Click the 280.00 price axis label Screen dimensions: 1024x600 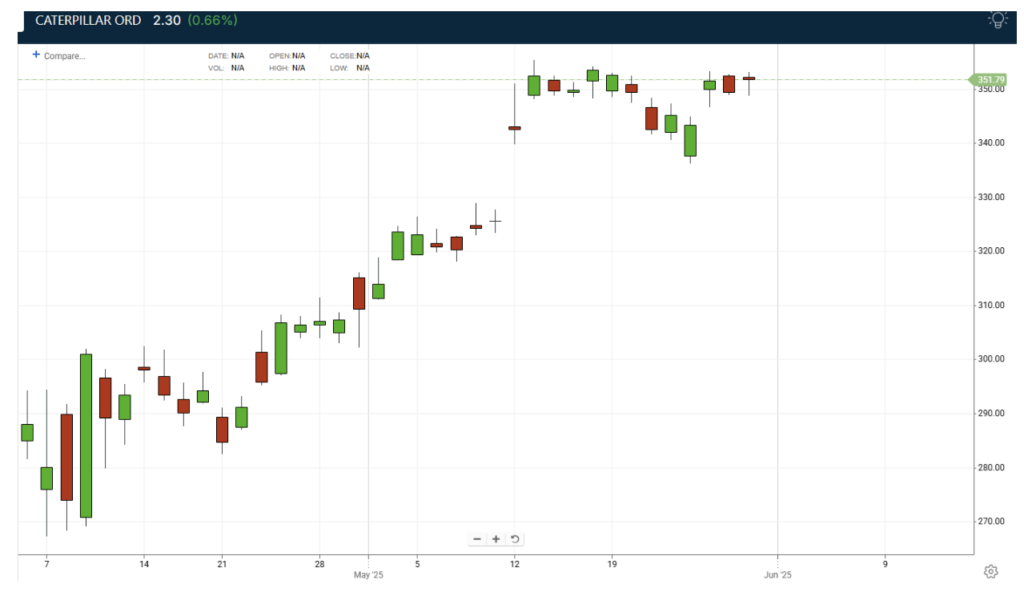pyautogui.click(x=991, y=467)
